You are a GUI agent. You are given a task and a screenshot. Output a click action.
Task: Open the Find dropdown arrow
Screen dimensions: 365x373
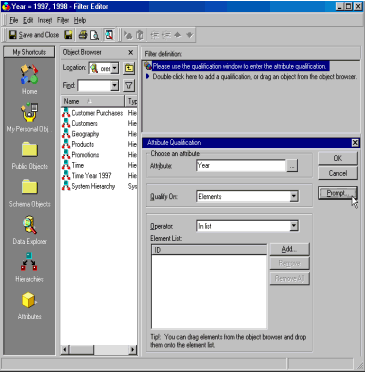115,86
